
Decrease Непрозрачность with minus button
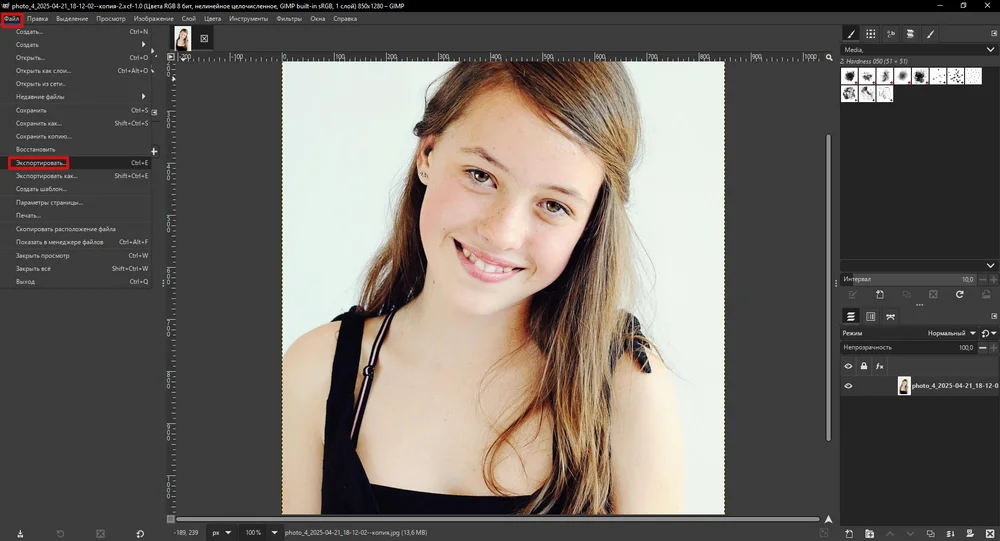(983, 348)
